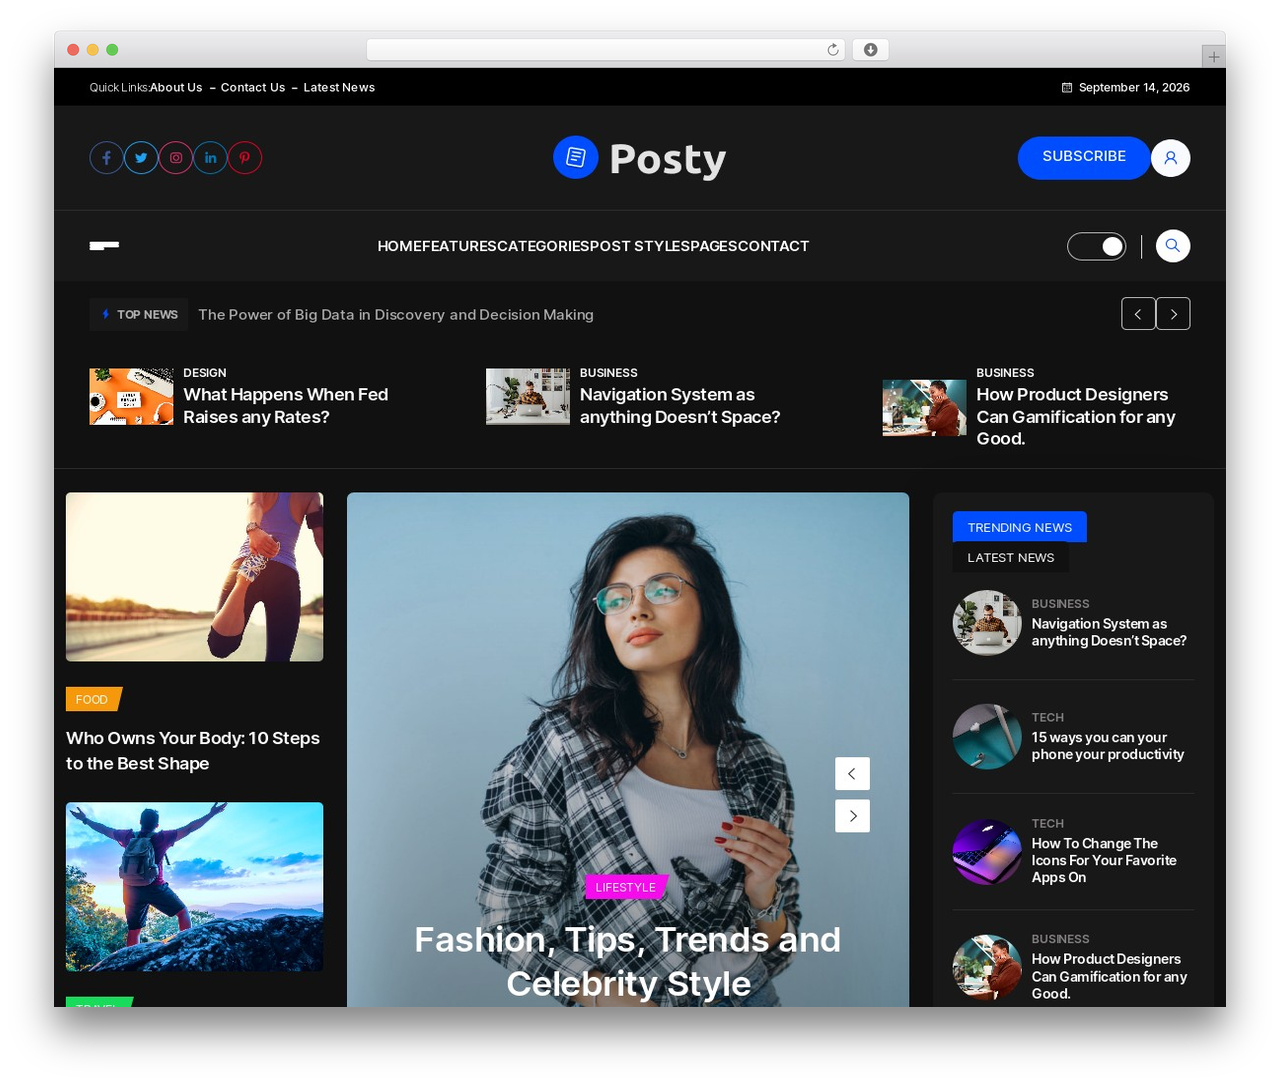Show next top news headline

click(1174, 314)
